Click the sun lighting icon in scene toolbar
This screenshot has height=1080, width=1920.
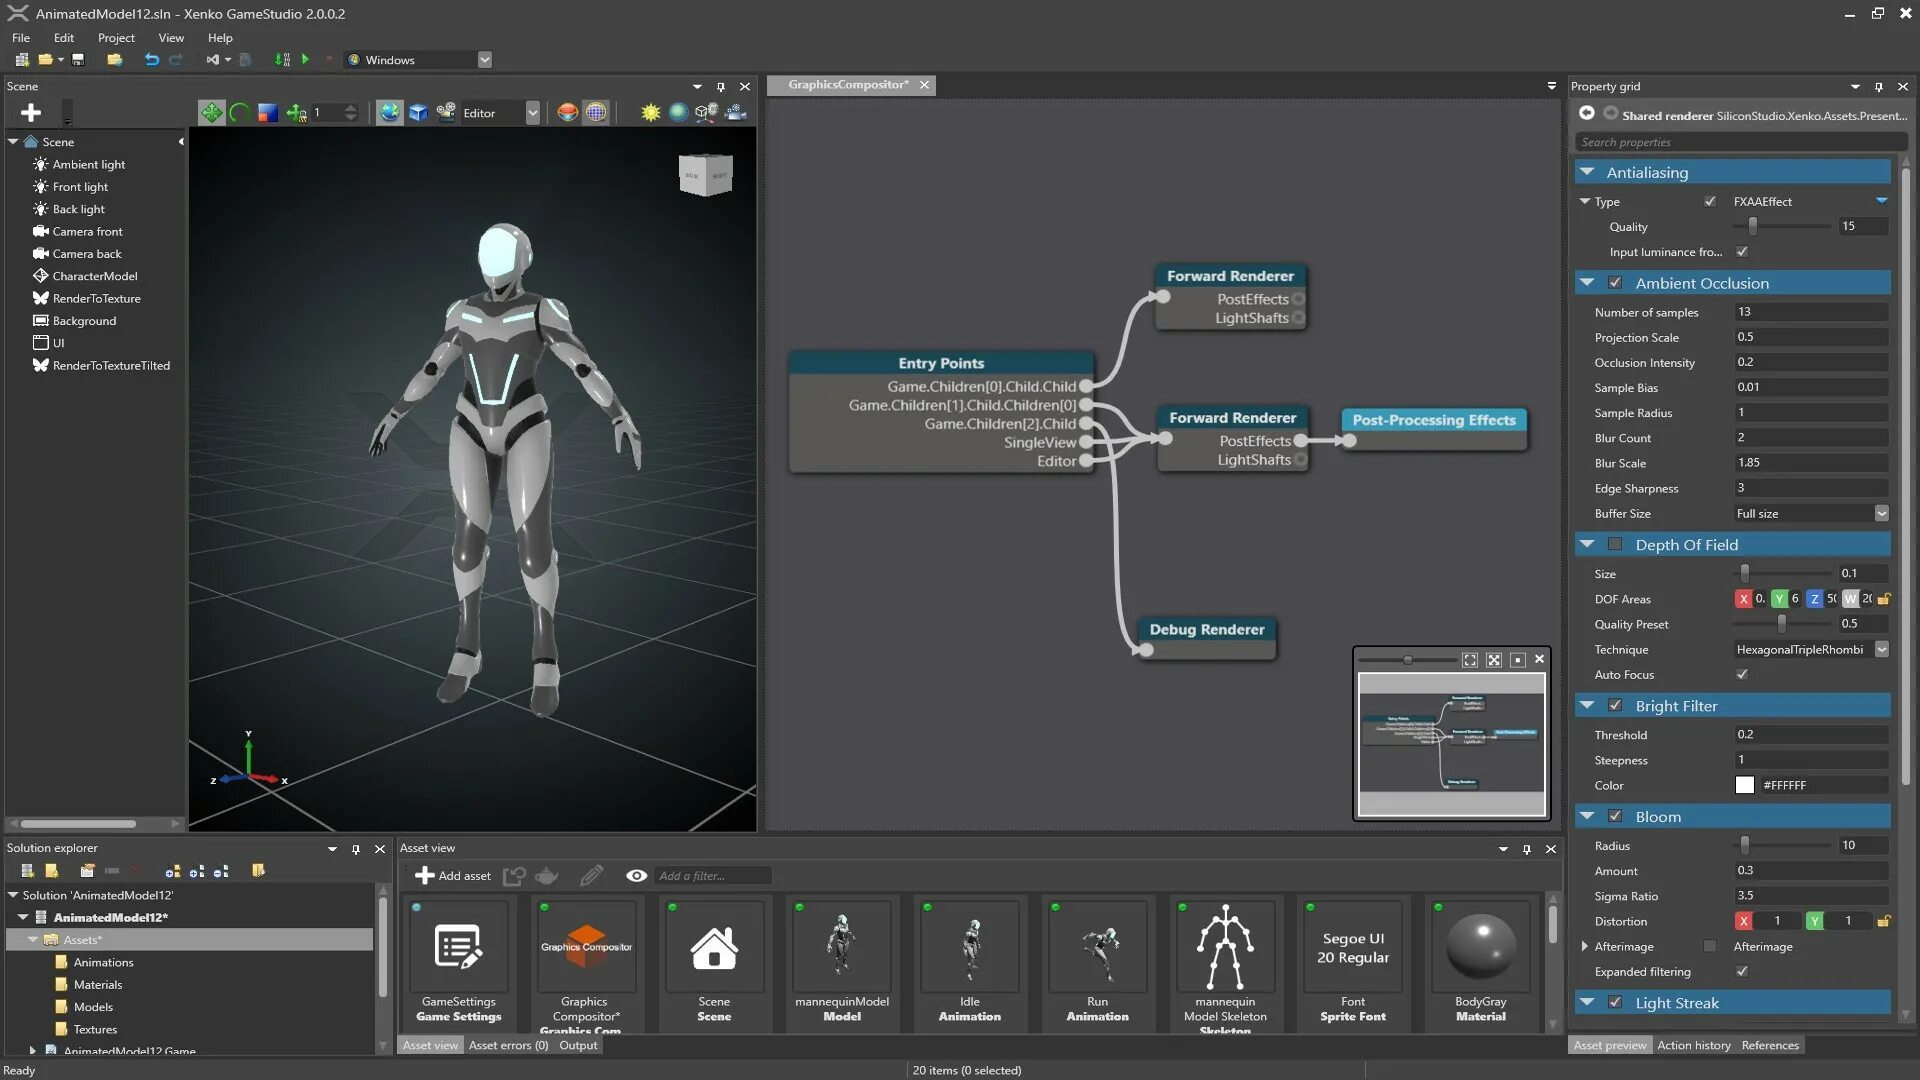click(650, 113)
